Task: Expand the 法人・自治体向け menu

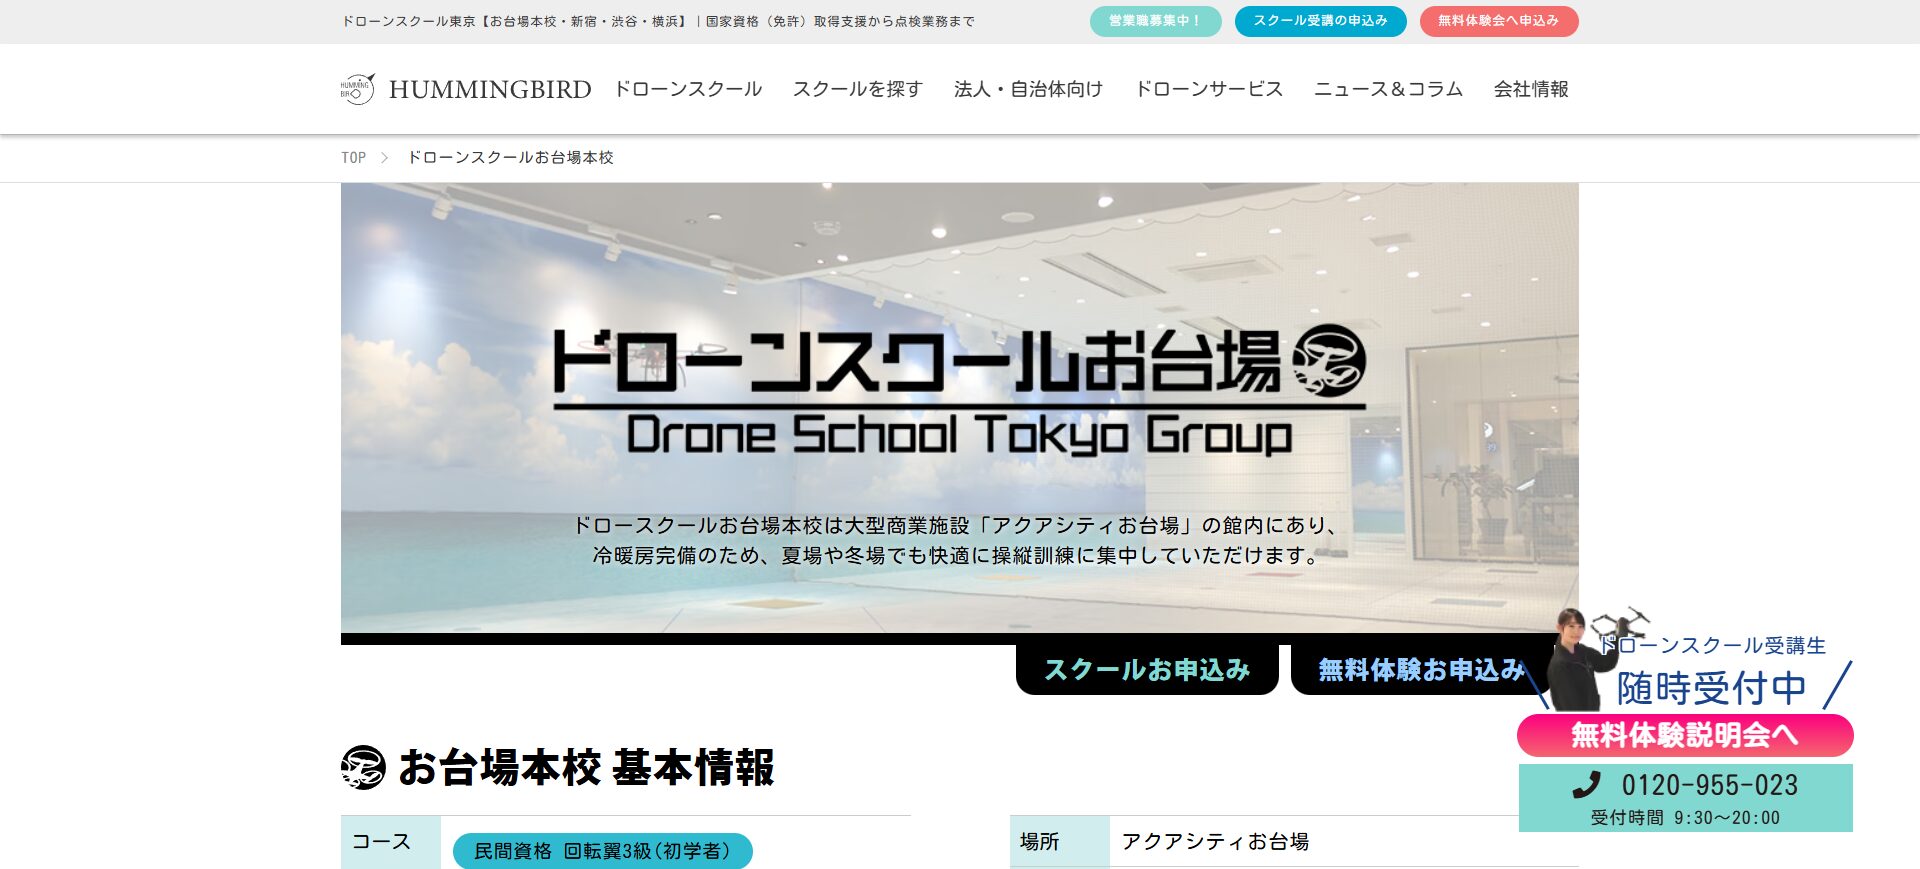Action: (1028, 89)
